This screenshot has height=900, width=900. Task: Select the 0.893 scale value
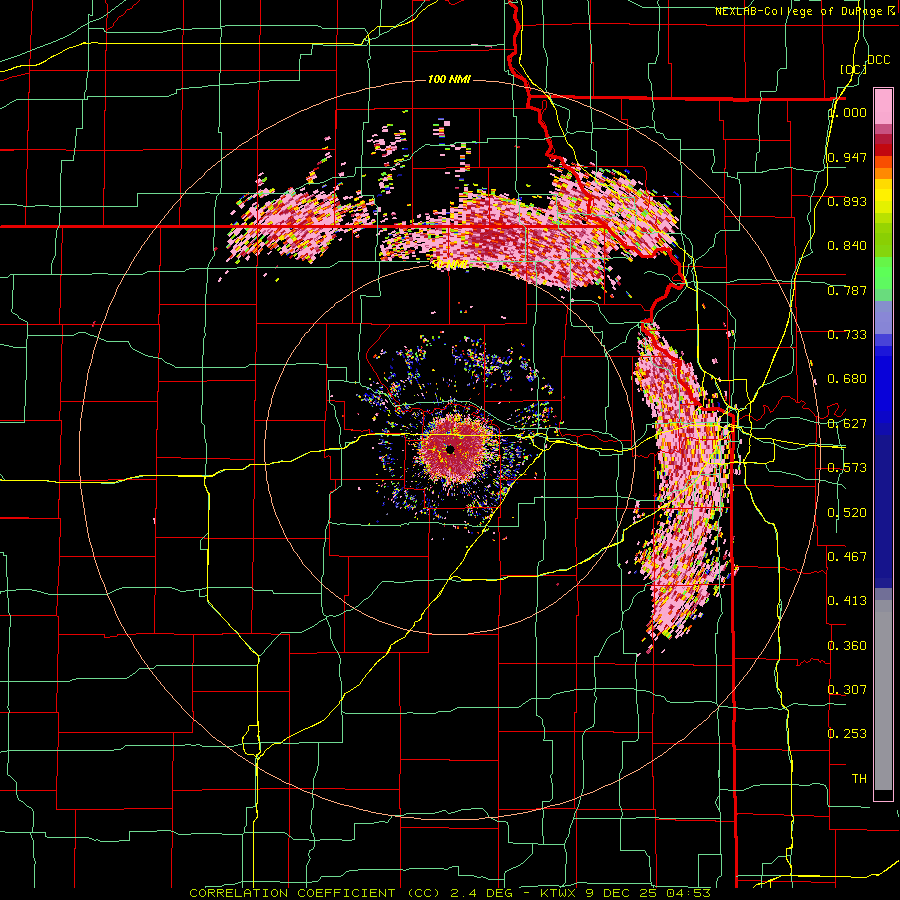tap(847, 201)
